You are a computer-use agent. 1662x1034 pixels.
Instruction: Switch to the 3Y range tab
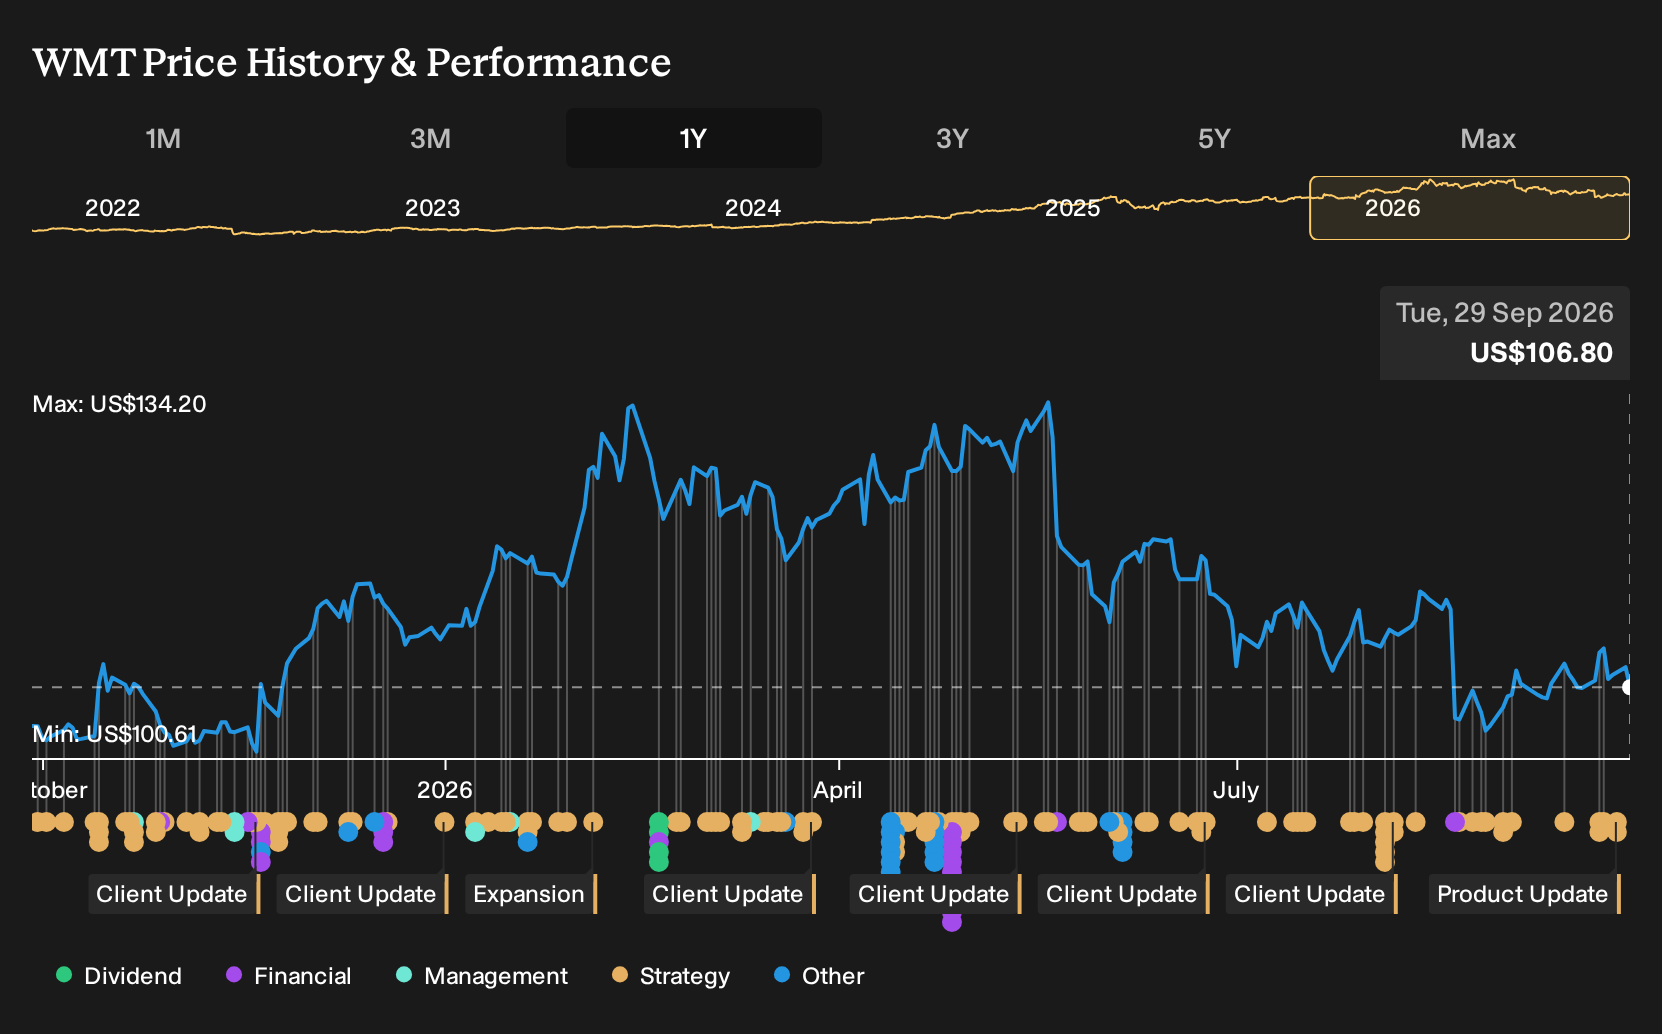pos(952,138)
